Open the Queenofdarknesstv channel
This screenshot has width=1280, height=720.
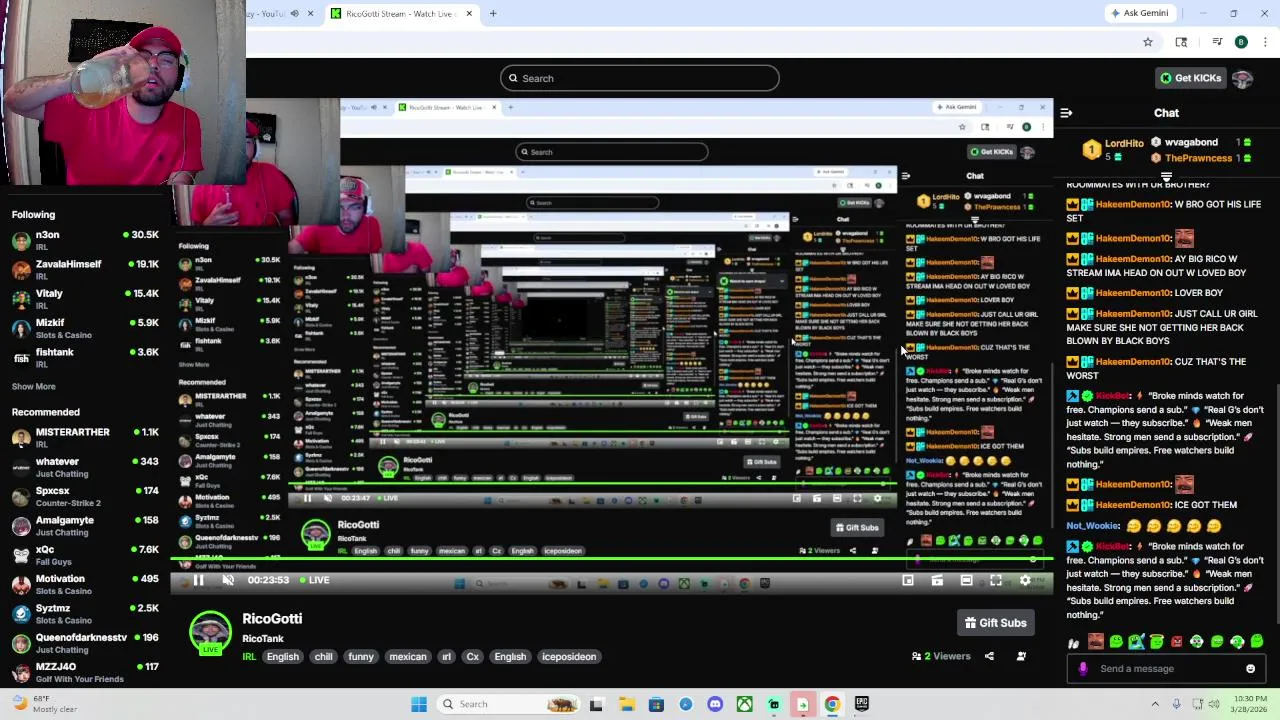tap(85, 643)
